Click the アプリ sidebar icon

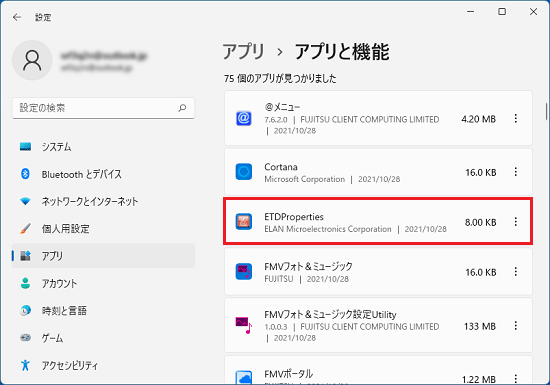25,256
